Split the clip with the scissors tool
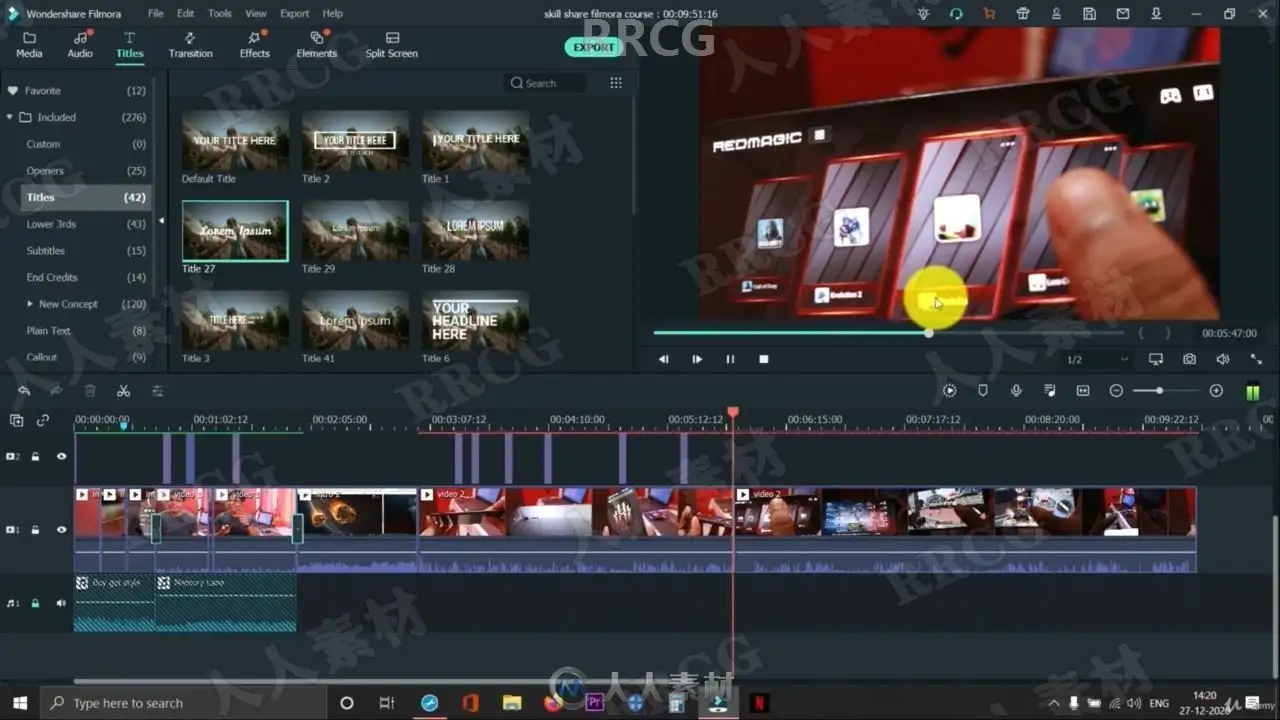Viewport: 1280px width, 720px height. pos(124,391)
